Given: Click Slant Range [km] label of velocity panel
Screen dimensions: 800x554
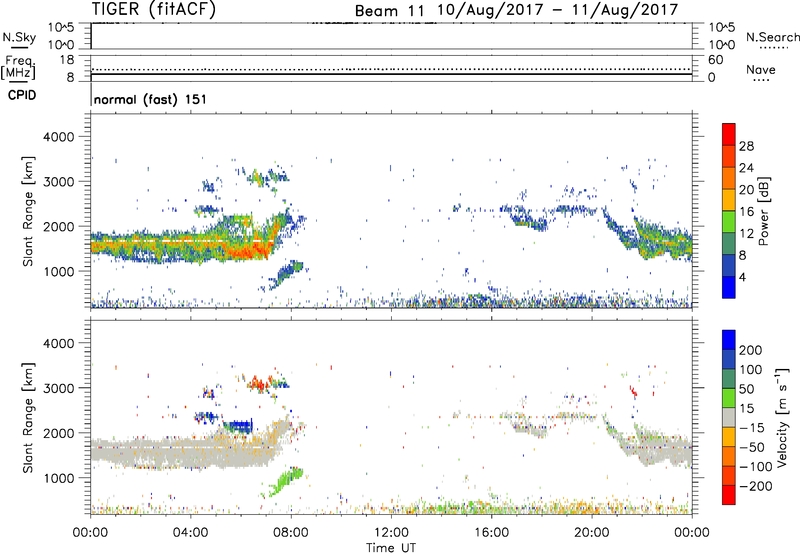Looking at the screenshot, I should click(x=28, y=417).
